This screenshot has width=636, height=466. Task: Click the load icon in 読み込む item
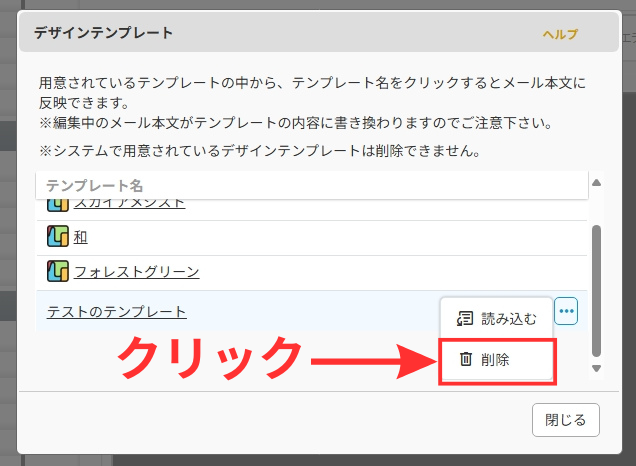tap(465, 318)
